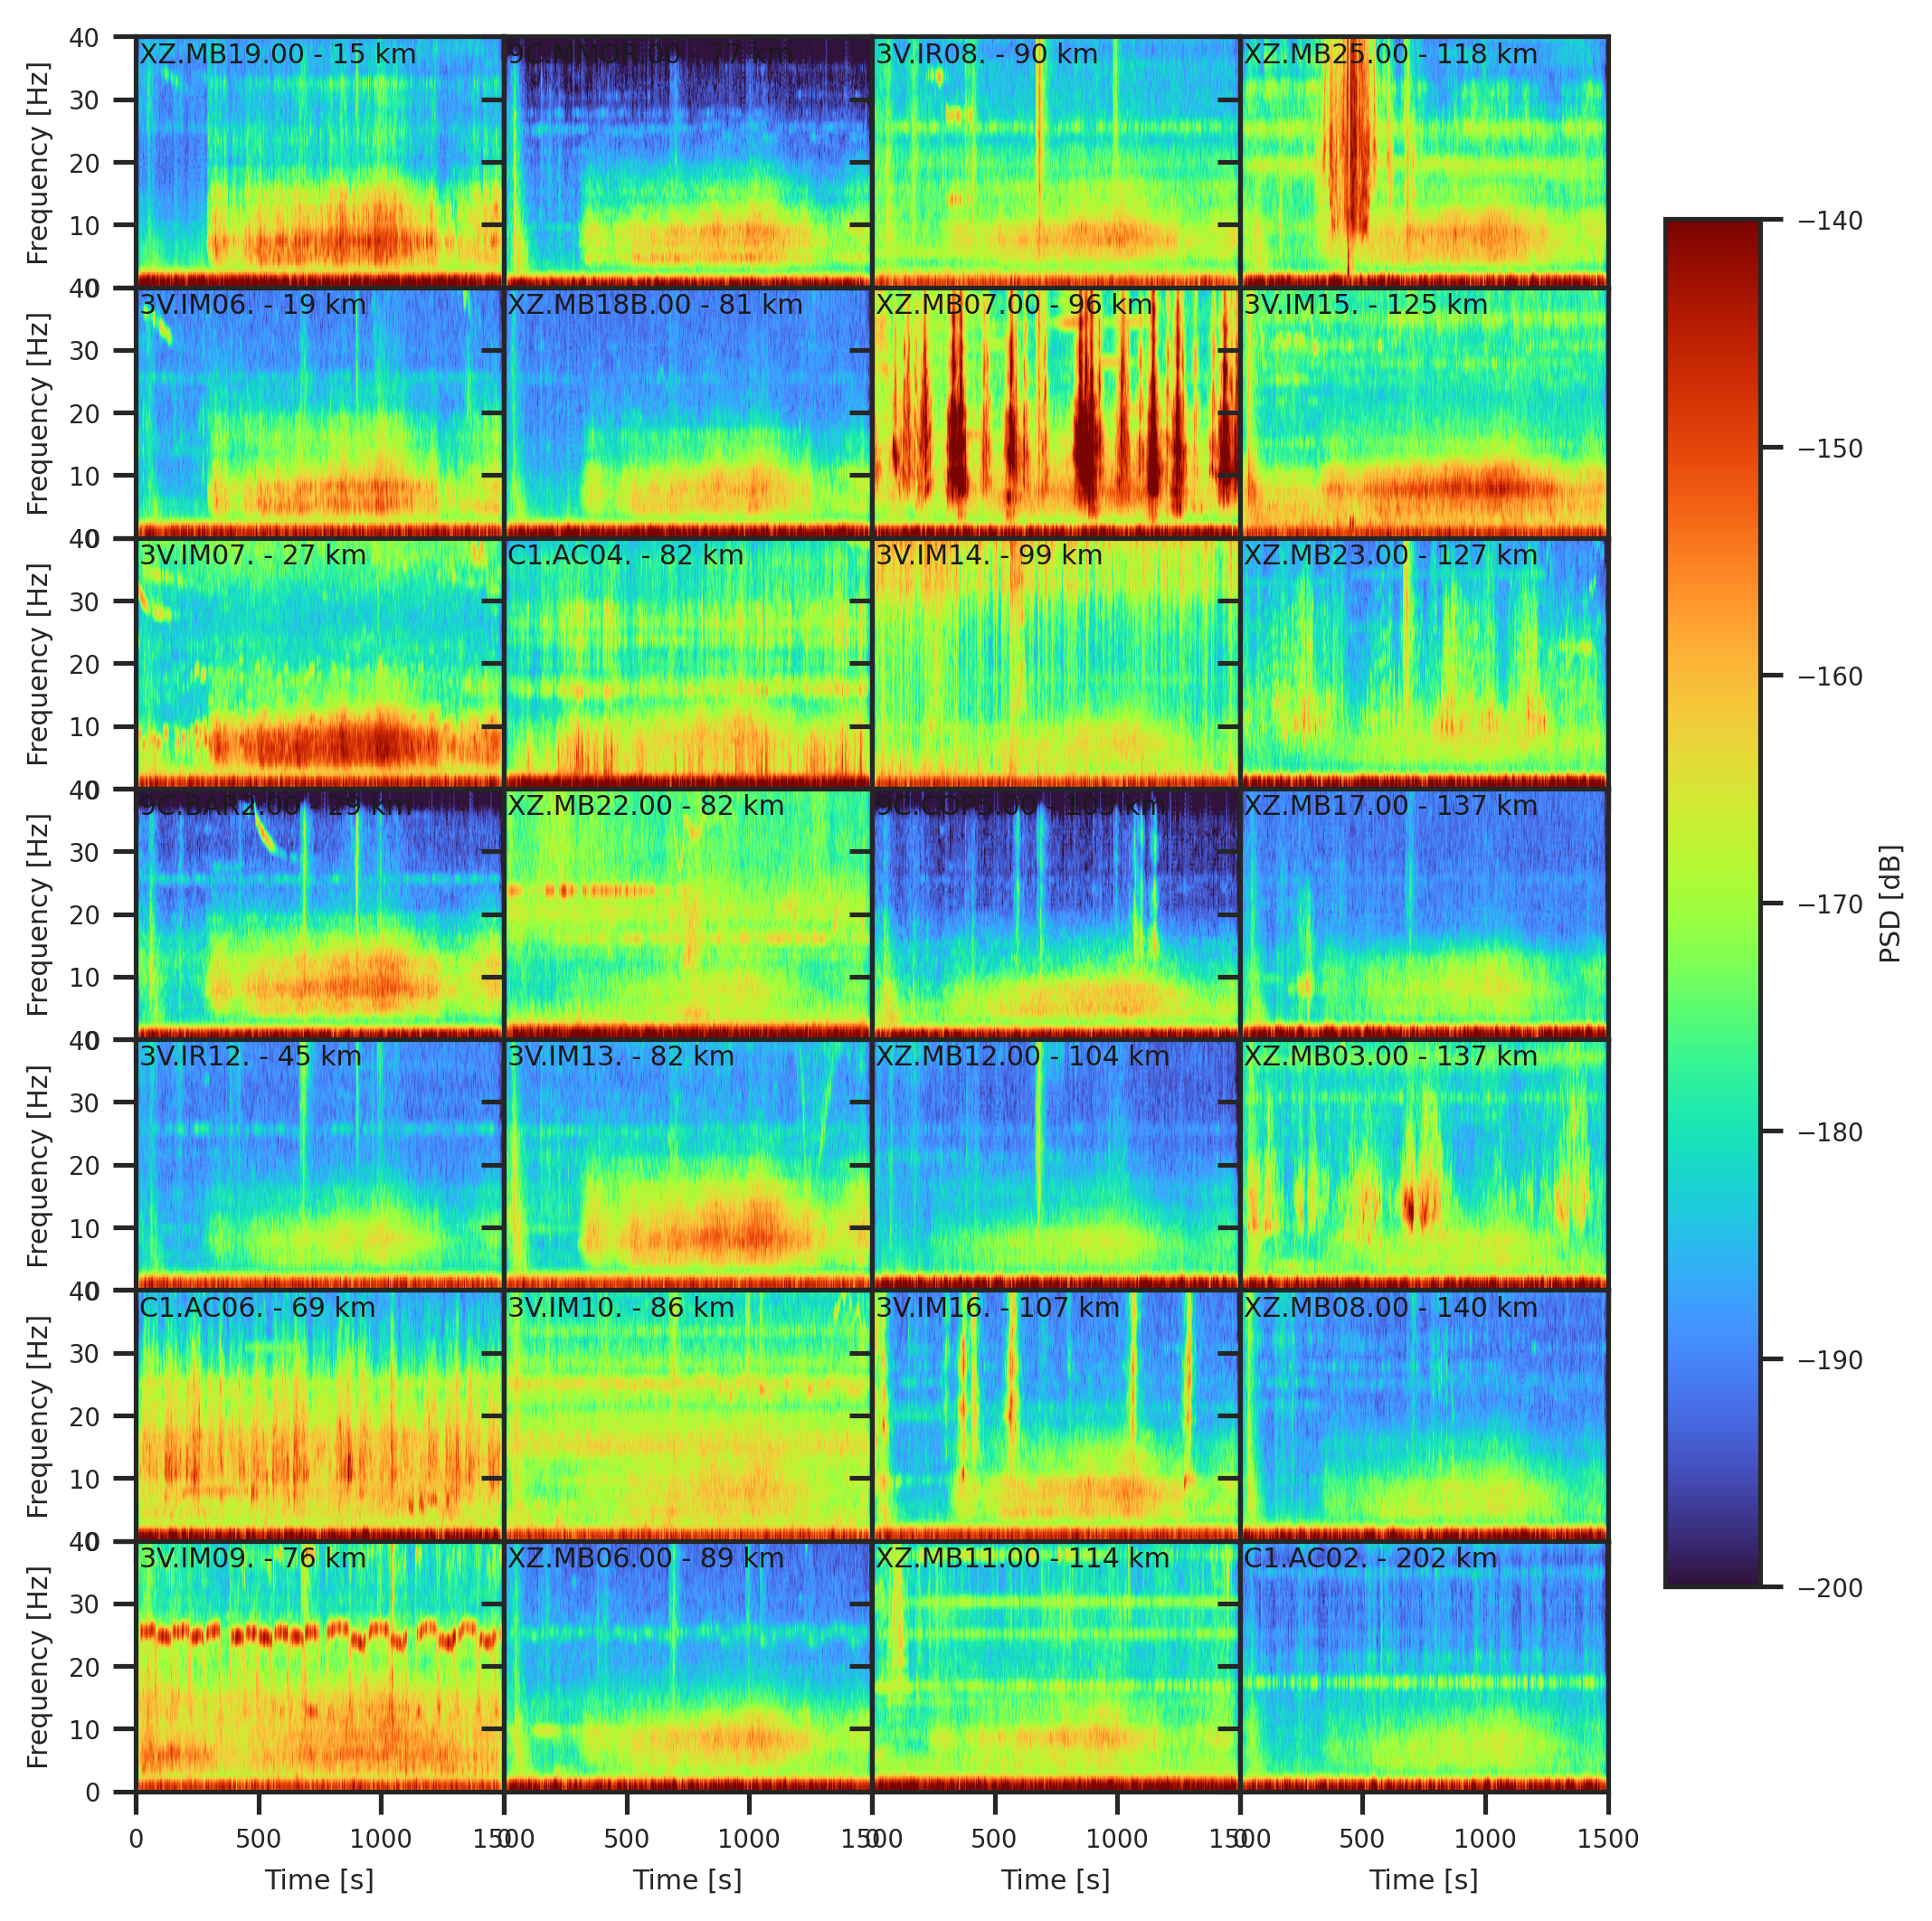This screenshot has height=1921, width=1932.
Task: Click the top-left Frequency [Hz] axis label
Action: coord(38,163)
